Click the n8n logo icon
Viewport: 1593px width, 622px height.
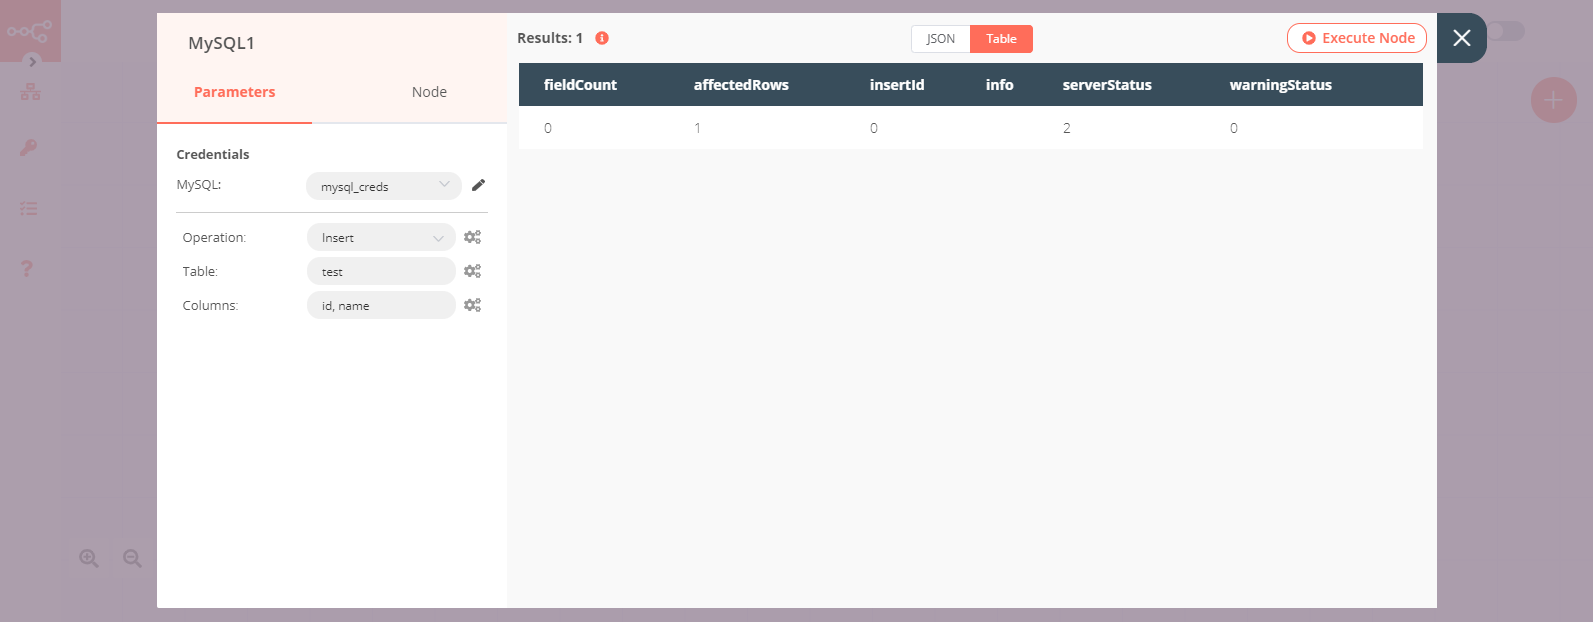click(x=28, y=32)
